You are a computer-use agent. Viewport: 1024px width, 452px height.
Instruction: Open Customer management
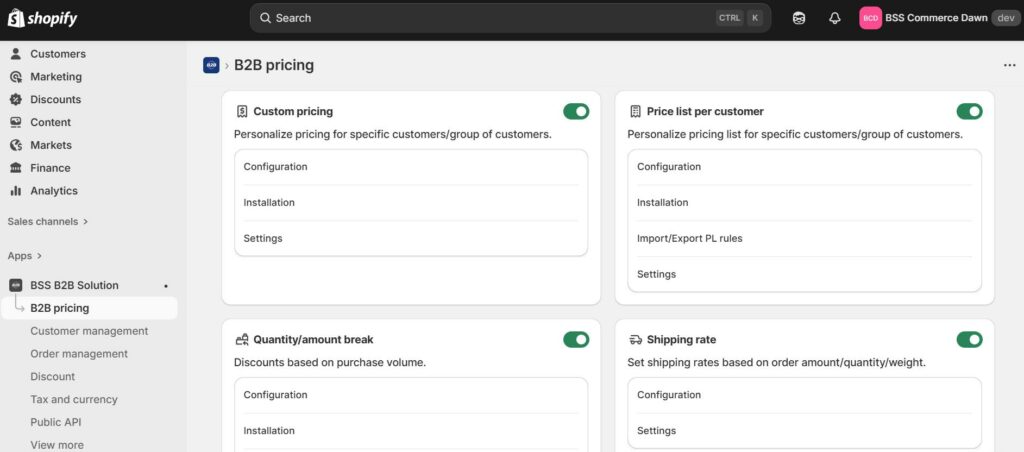pos(89,331)
